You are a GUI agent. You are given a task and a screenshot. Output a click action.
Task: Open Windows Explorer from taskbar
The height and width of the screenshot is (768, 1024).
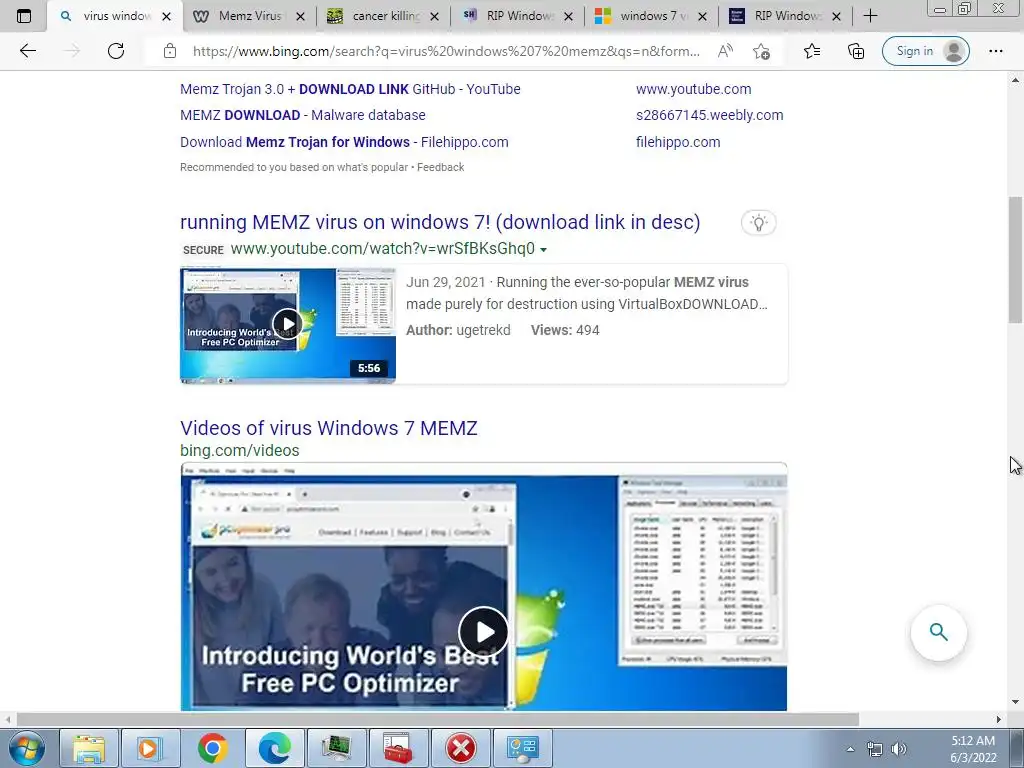tap(89, 748)
